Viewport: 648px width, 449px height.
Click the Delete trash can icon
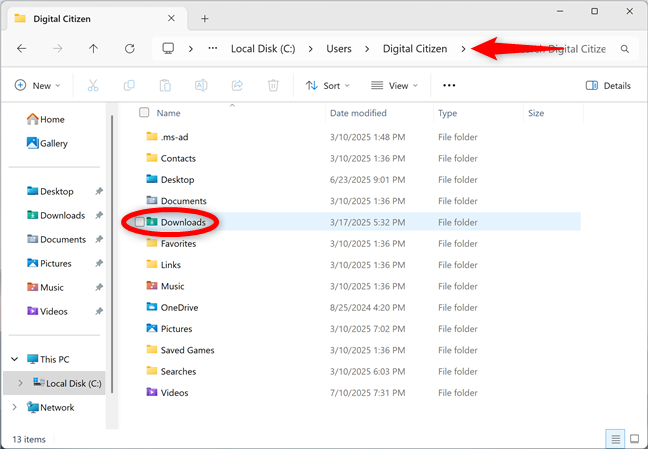point(273,86)
